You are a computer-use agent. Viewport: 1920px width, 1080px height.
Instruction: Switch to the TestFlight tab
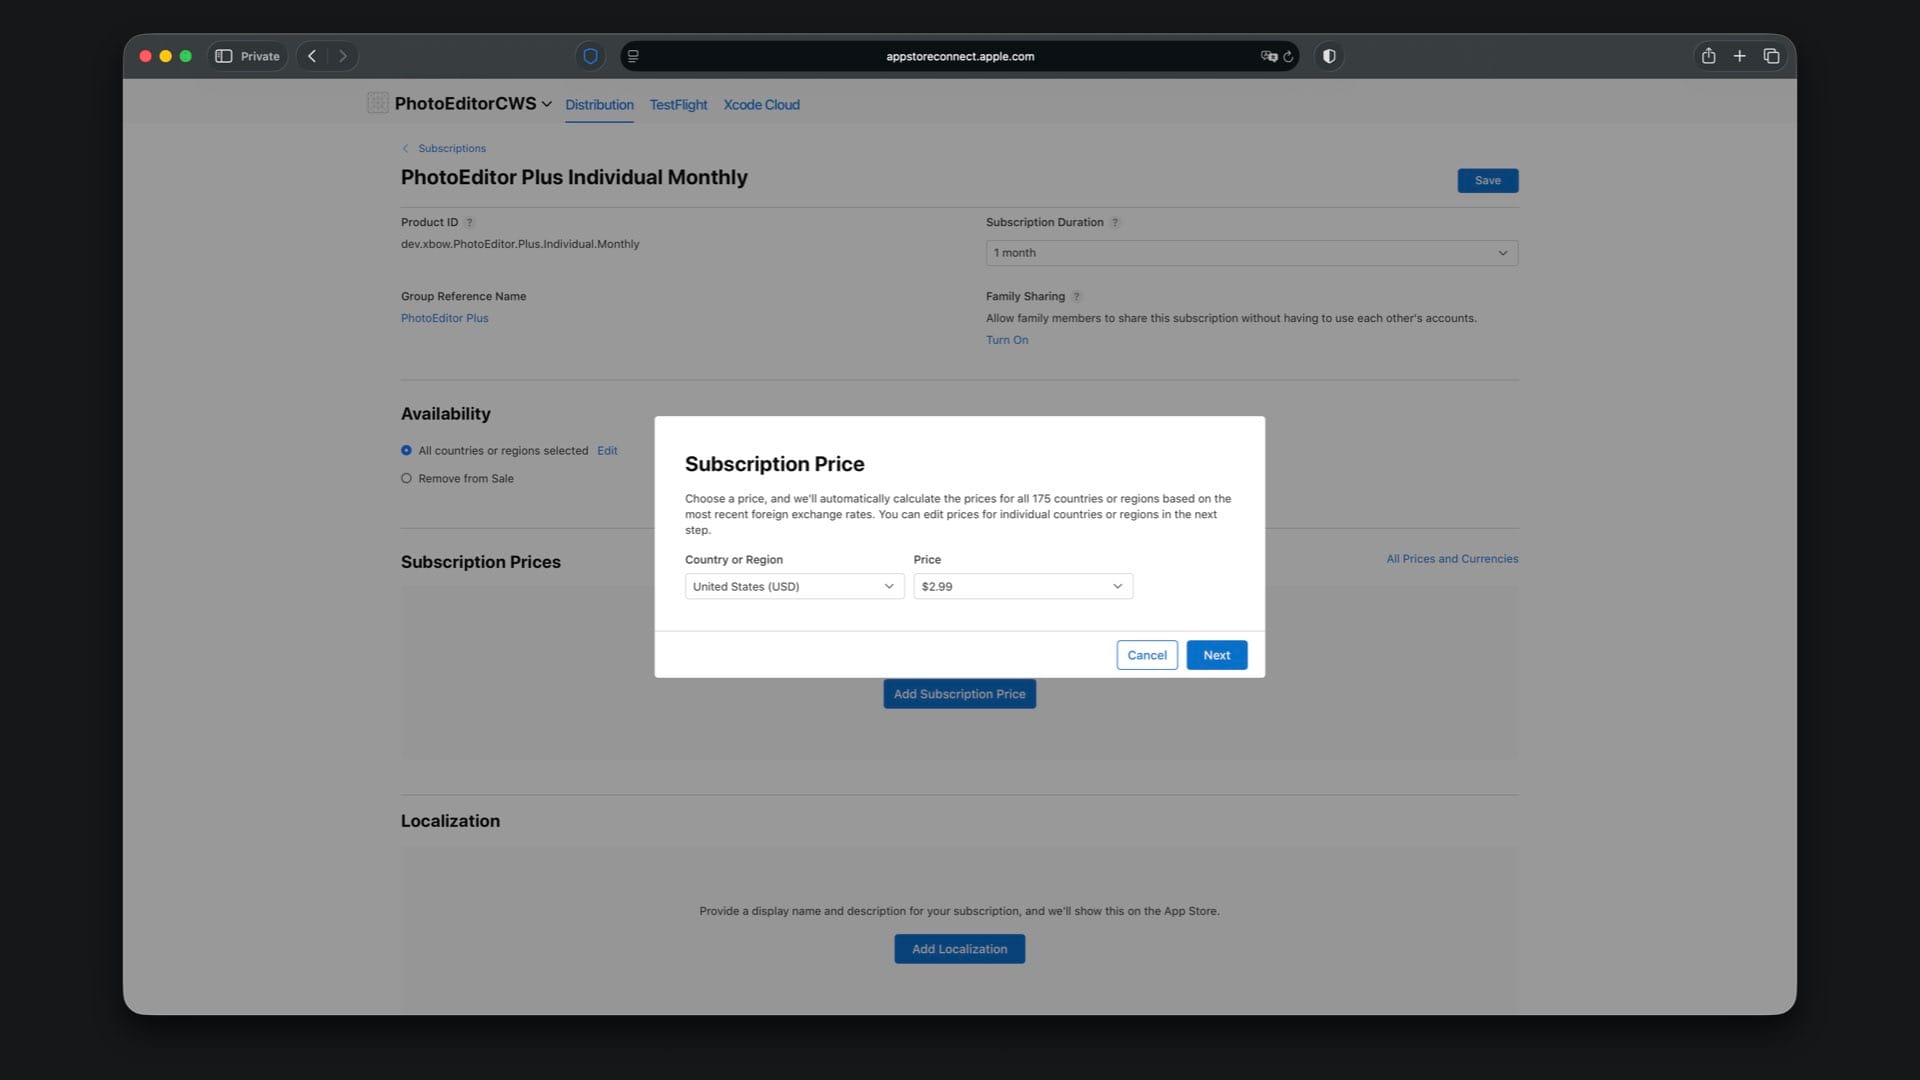678,104
